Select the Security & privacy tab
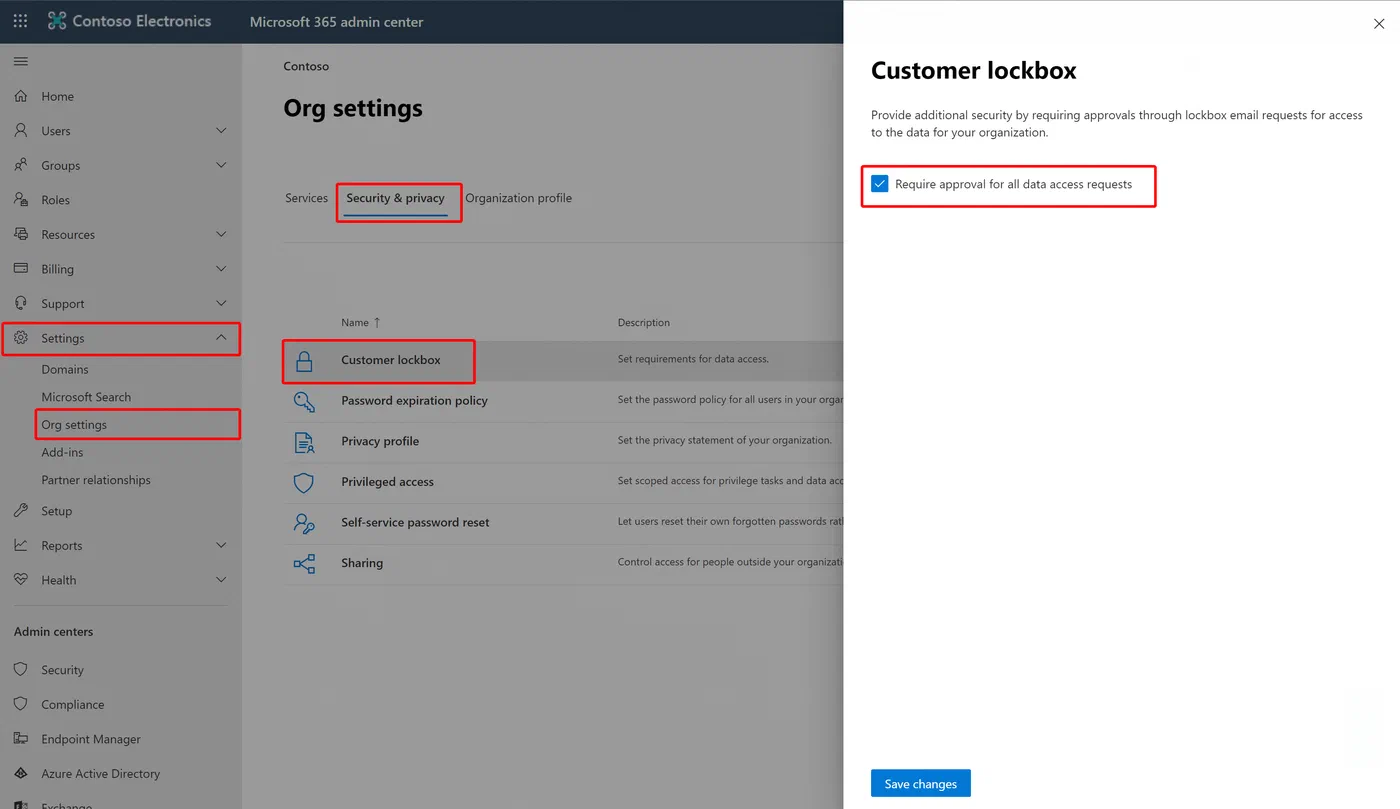This screenshot has height=809, width=1400. pyautogui.click(x=395, y=198)
